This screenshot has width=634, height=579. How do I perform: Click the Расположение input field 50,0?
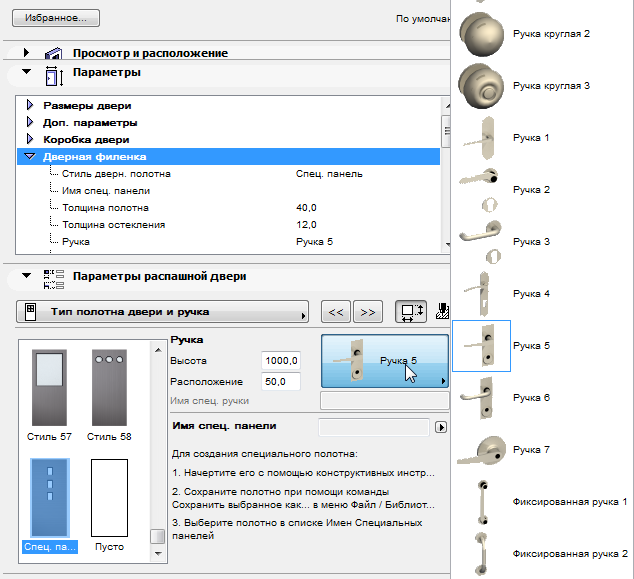pos(281,381)
